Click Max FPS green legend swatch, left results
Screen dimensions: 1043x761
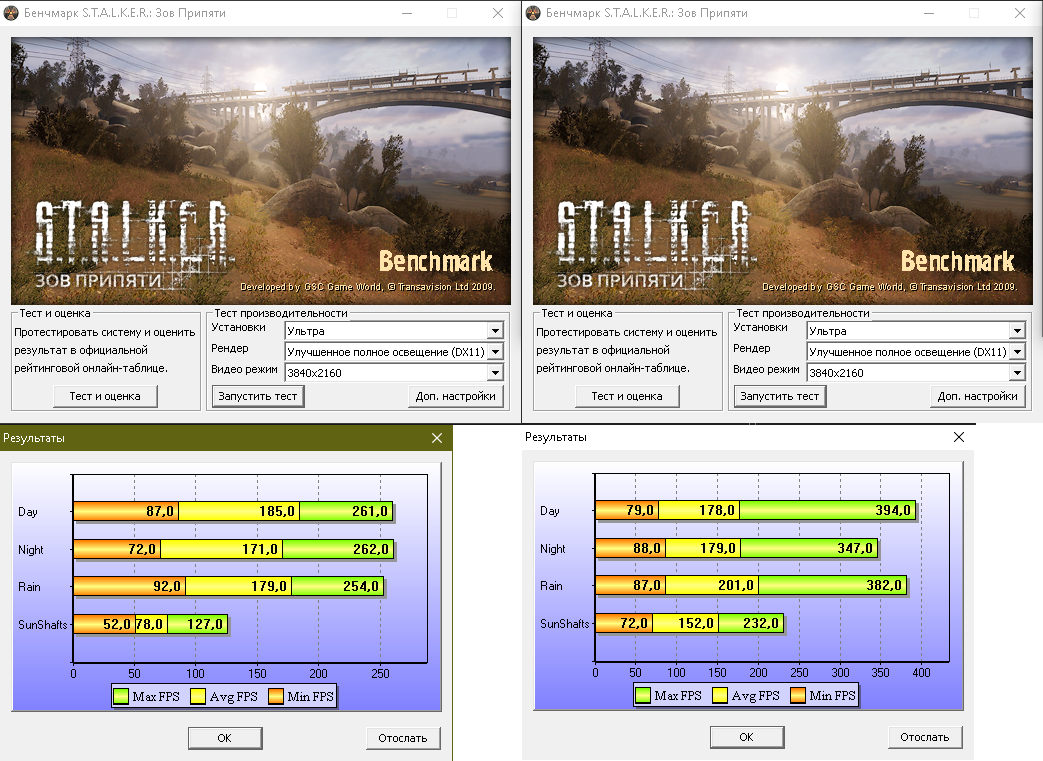point(121,696)
